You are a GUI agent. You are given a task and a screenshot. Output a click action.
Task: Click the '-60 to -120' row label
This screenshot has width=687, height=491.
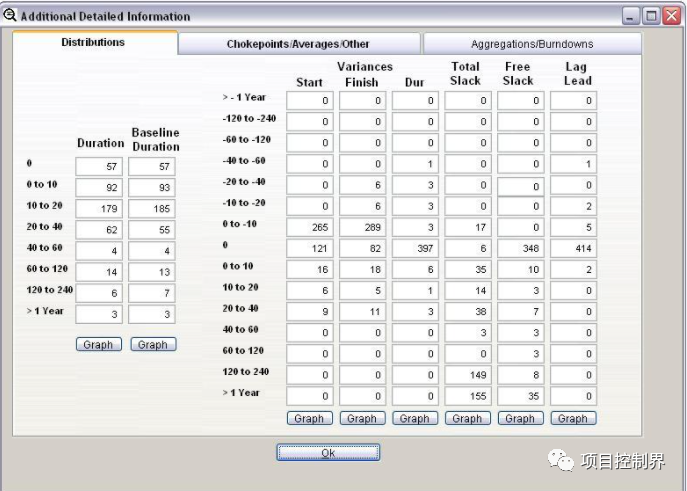[246, 139]
